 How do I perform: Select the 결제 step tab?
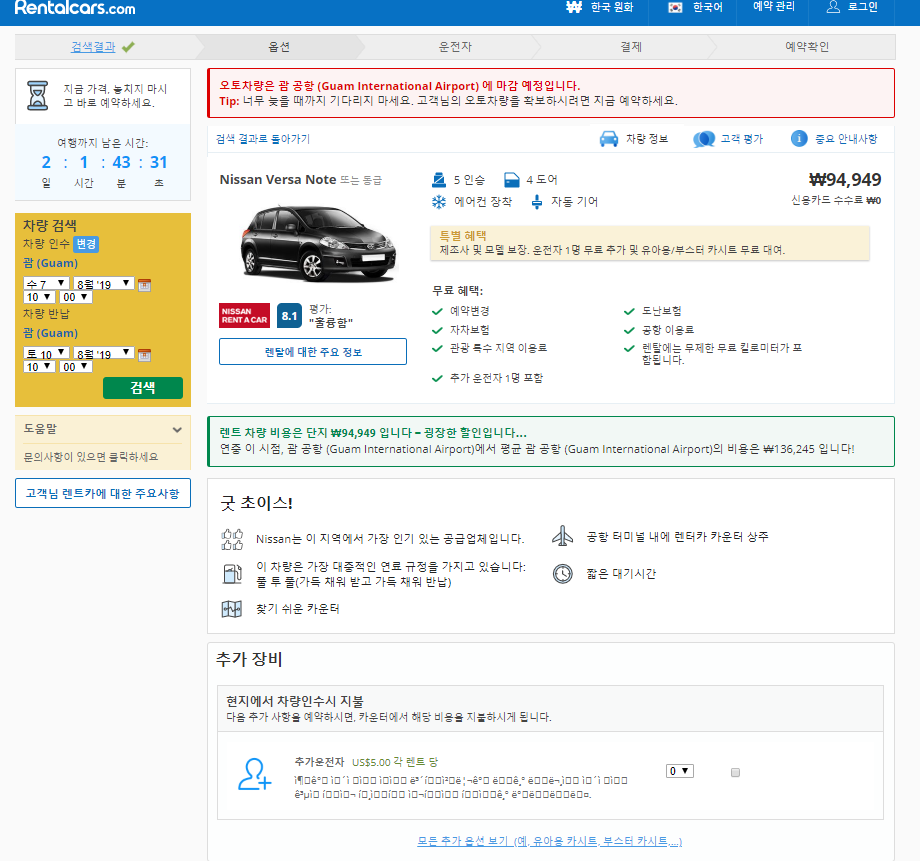point(631,47)
